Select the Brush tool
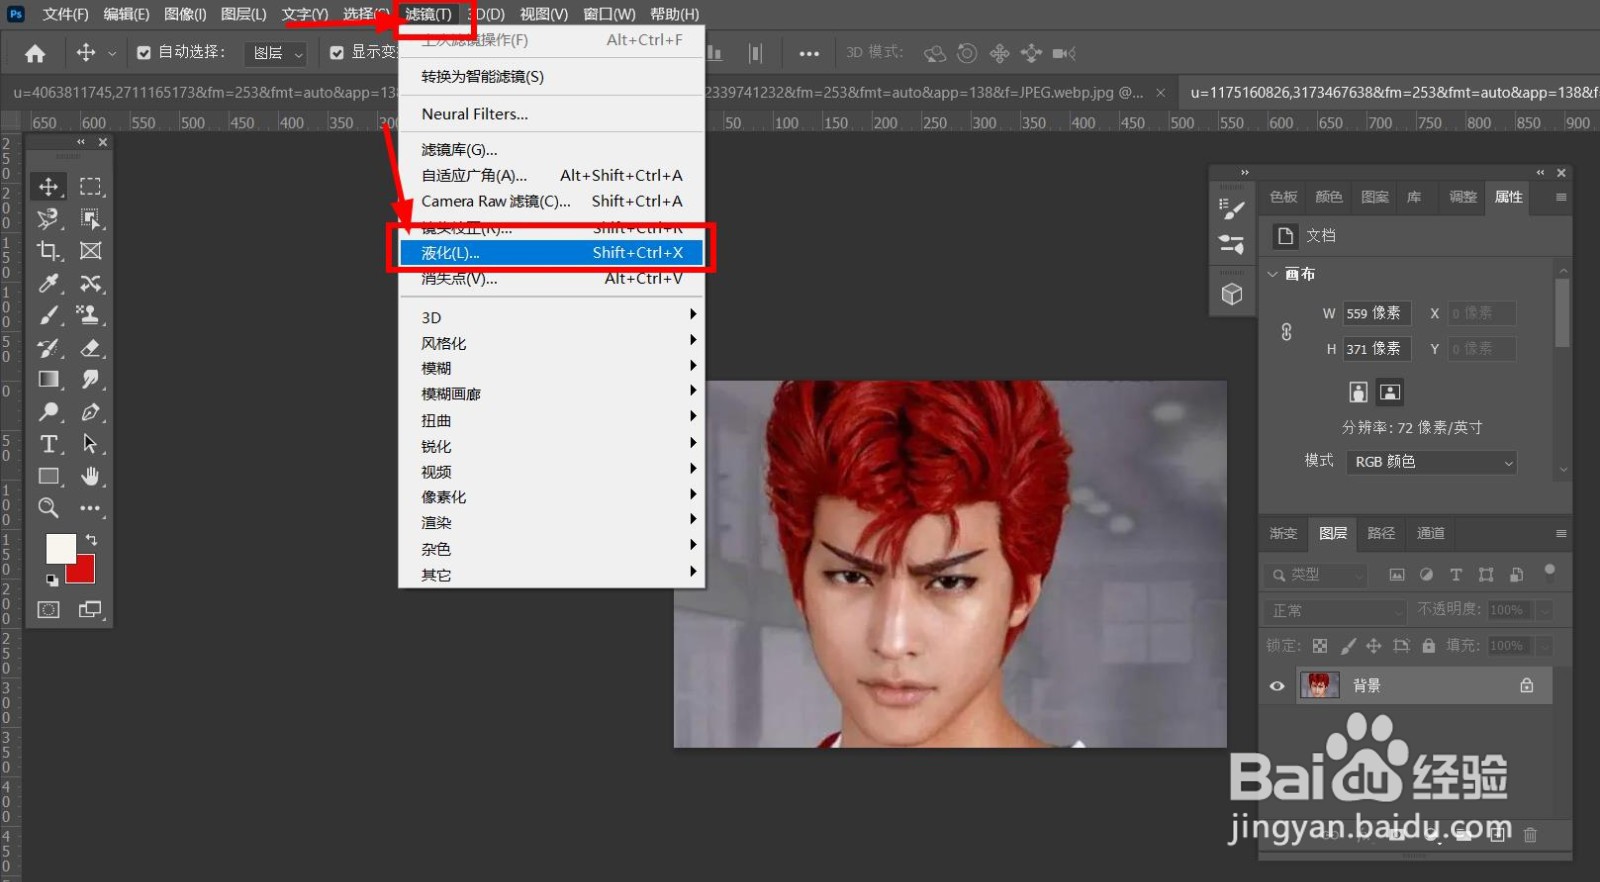The height and width of the screenshot is (882, 1600). pyautogui.click(x=48, y=315)
